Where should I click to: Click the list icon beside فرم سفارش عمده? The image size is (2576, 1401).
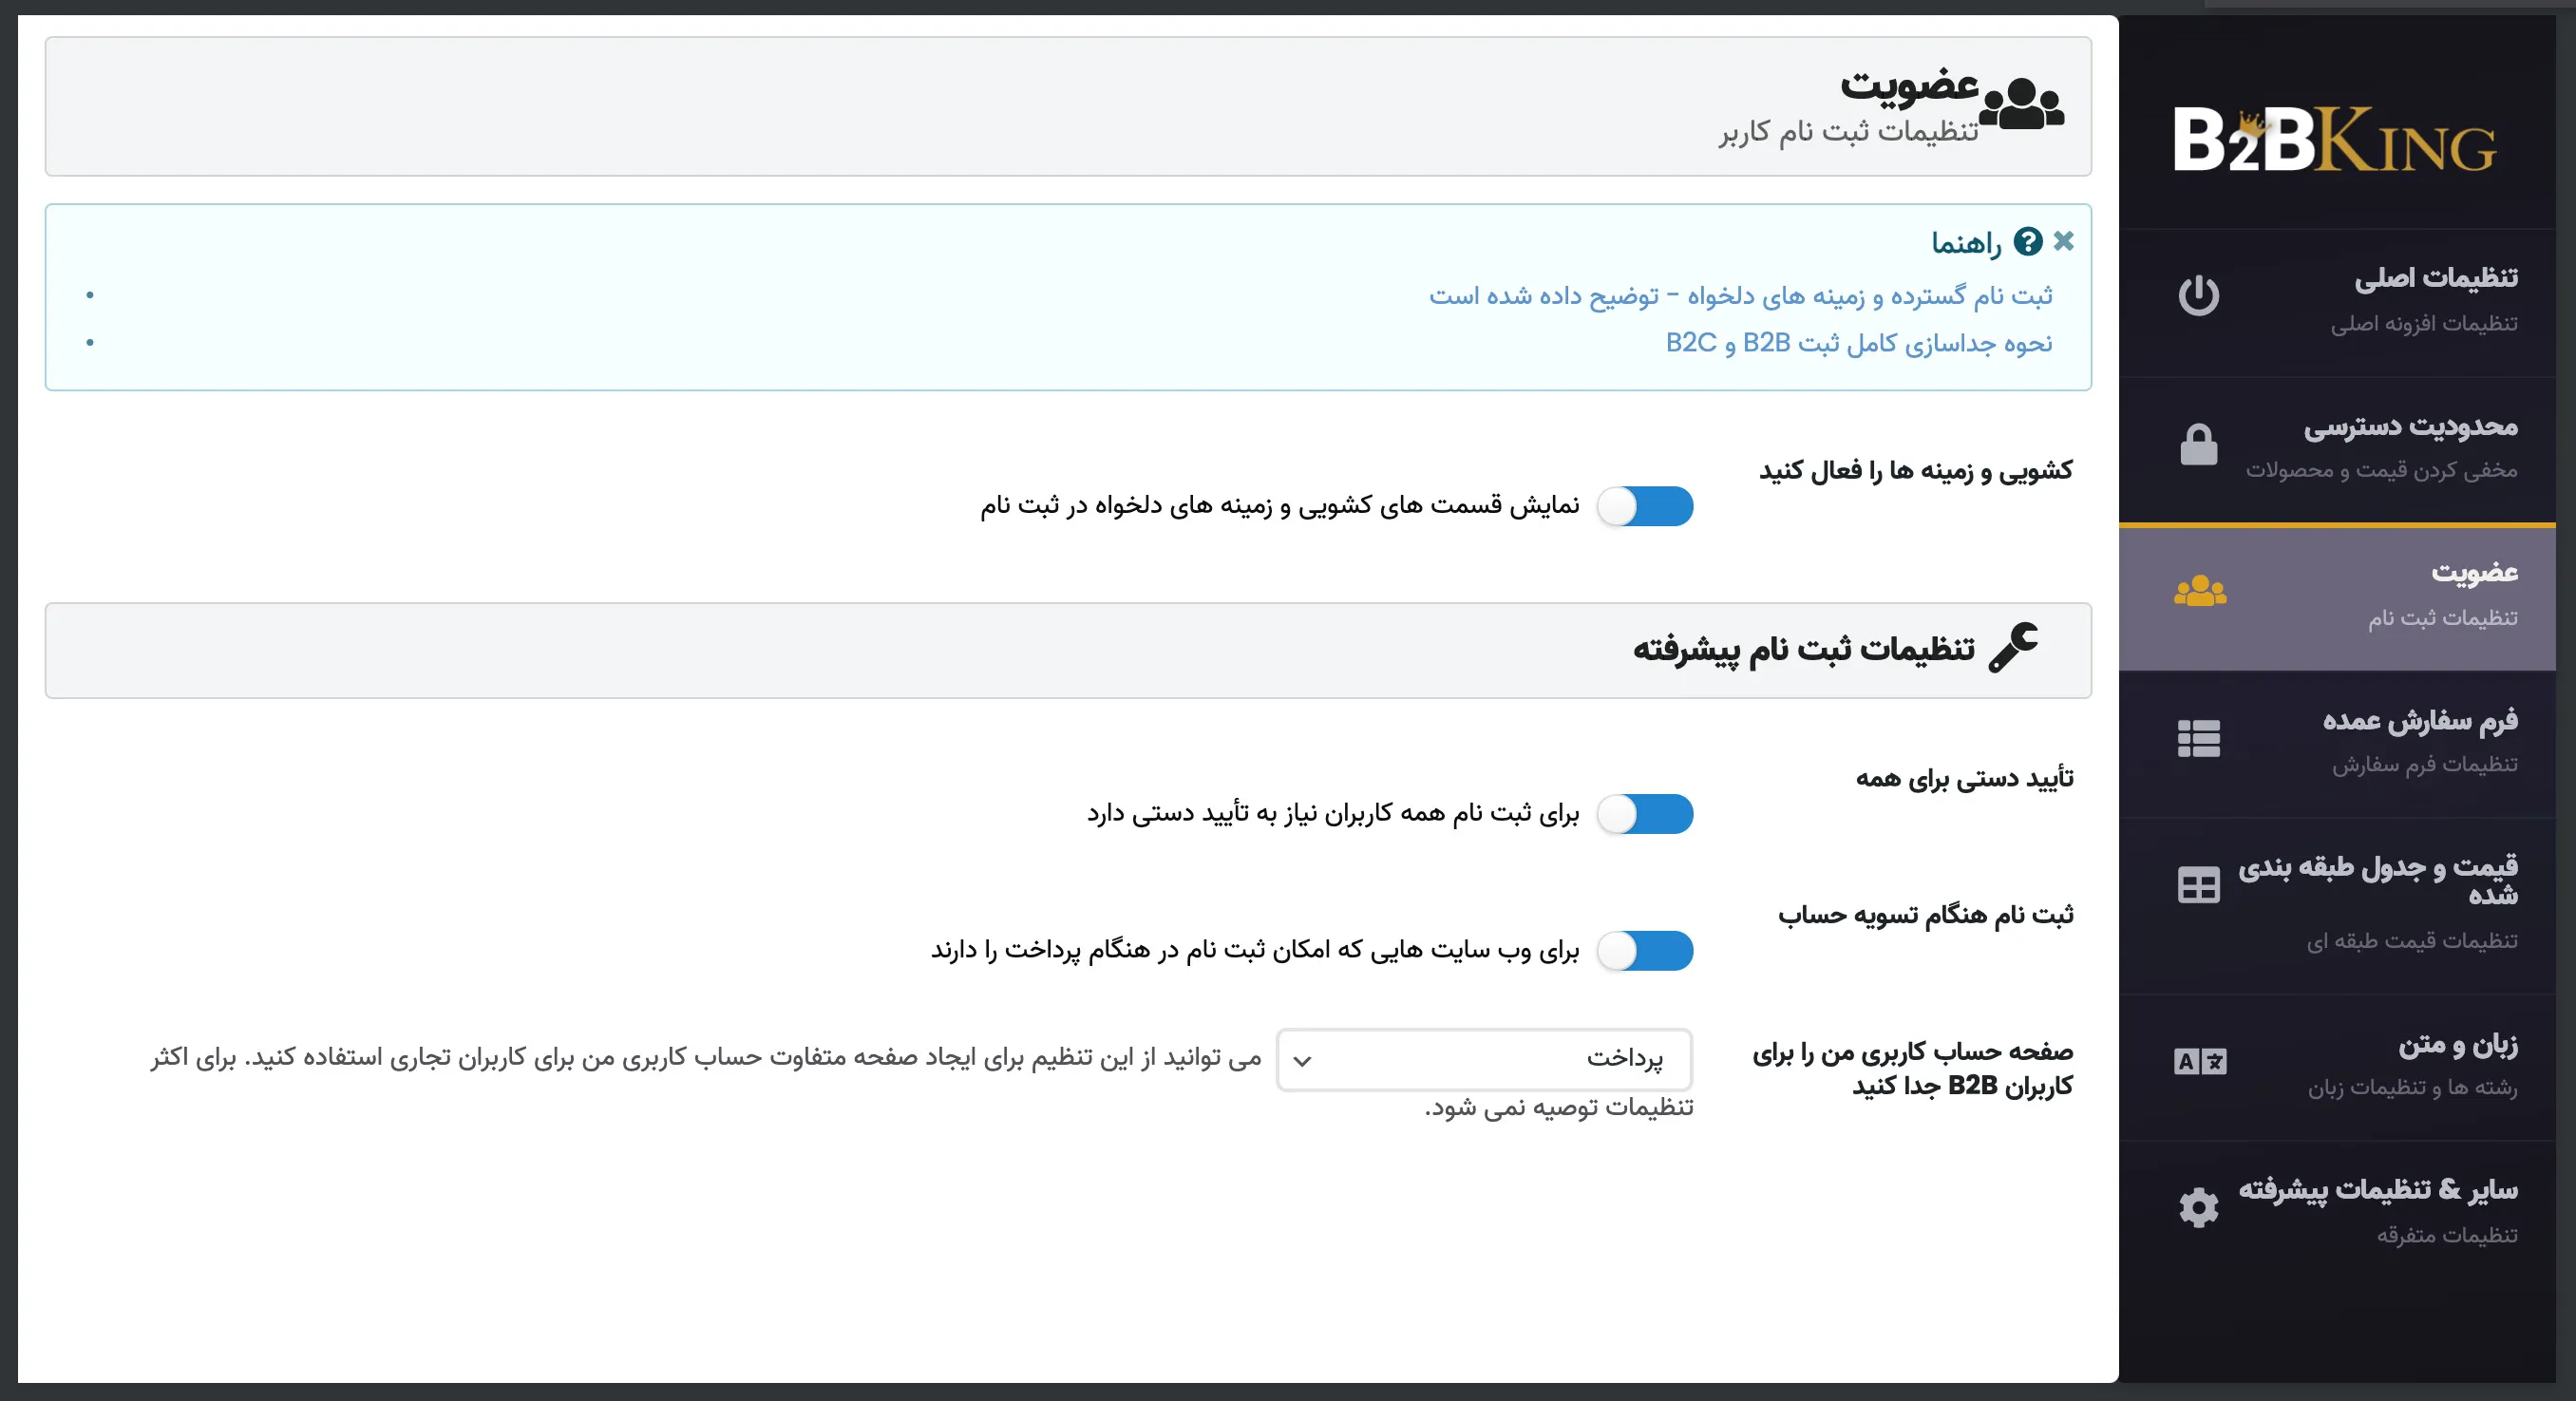(2198, 739)
